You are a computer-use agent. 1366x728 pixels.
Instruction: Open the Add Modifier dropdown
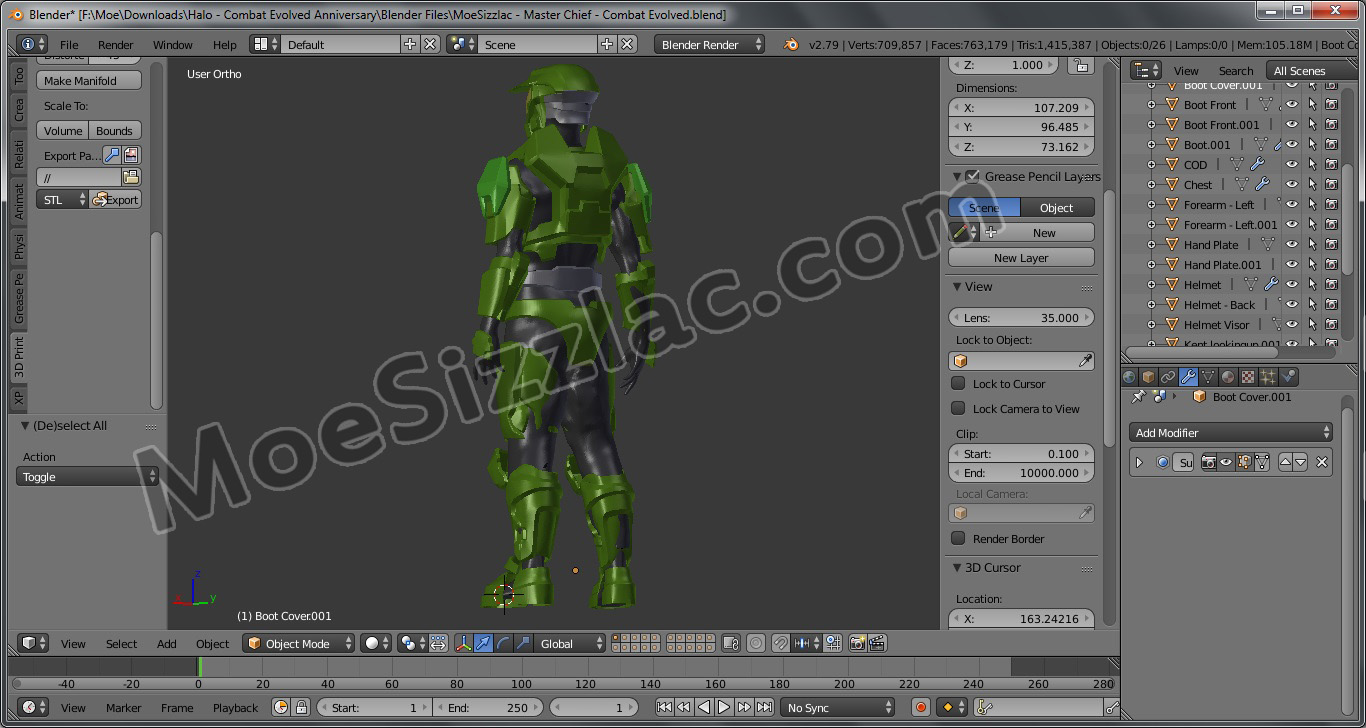[x=1232, y=433]
